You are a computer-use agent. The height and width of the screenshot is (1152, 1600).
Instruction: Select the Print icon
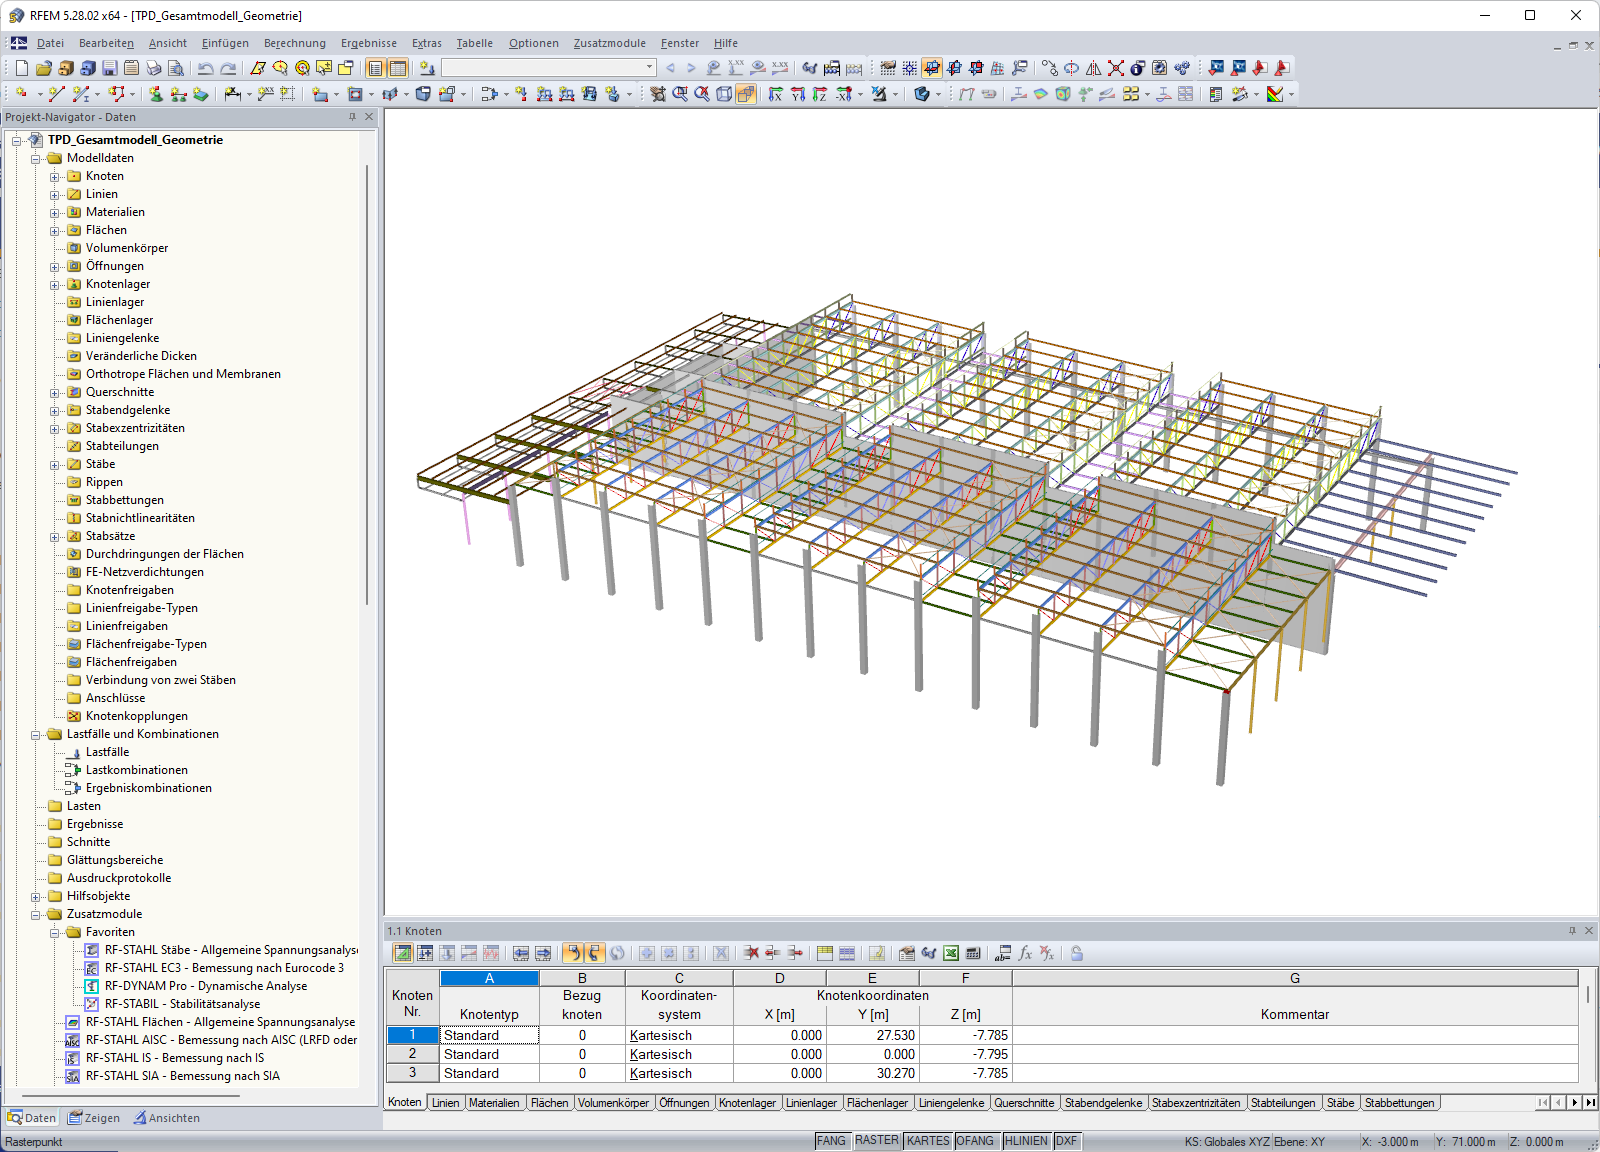point(152,68)
